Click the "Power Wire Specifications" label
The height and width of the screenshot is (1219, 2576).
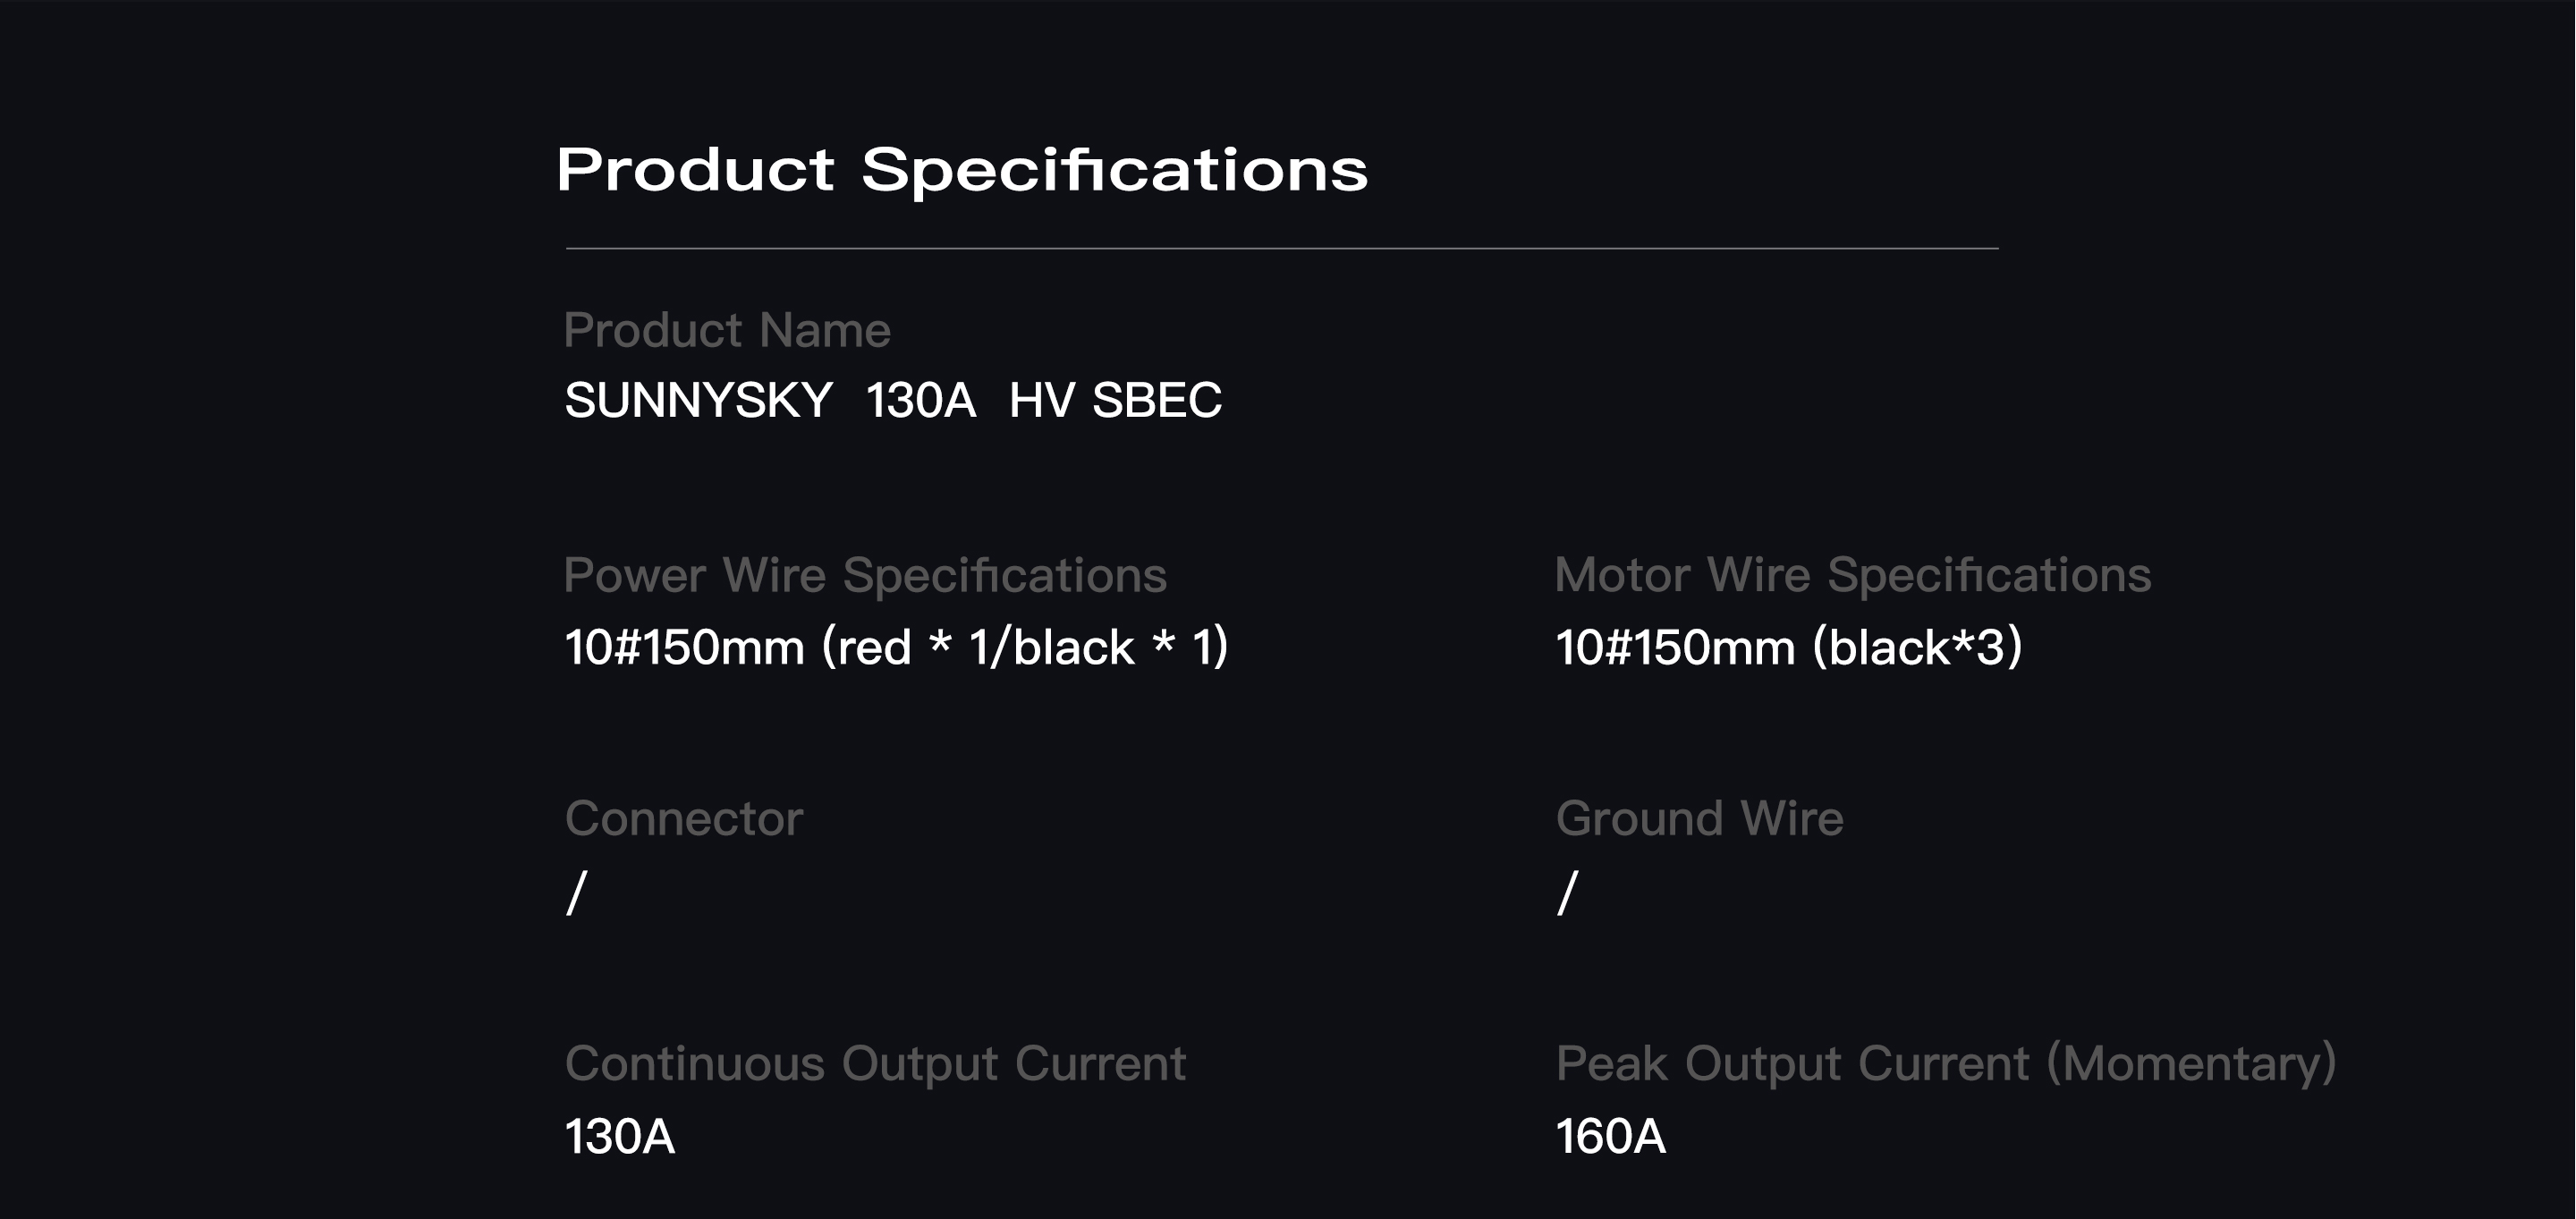[x=865, y=575]
